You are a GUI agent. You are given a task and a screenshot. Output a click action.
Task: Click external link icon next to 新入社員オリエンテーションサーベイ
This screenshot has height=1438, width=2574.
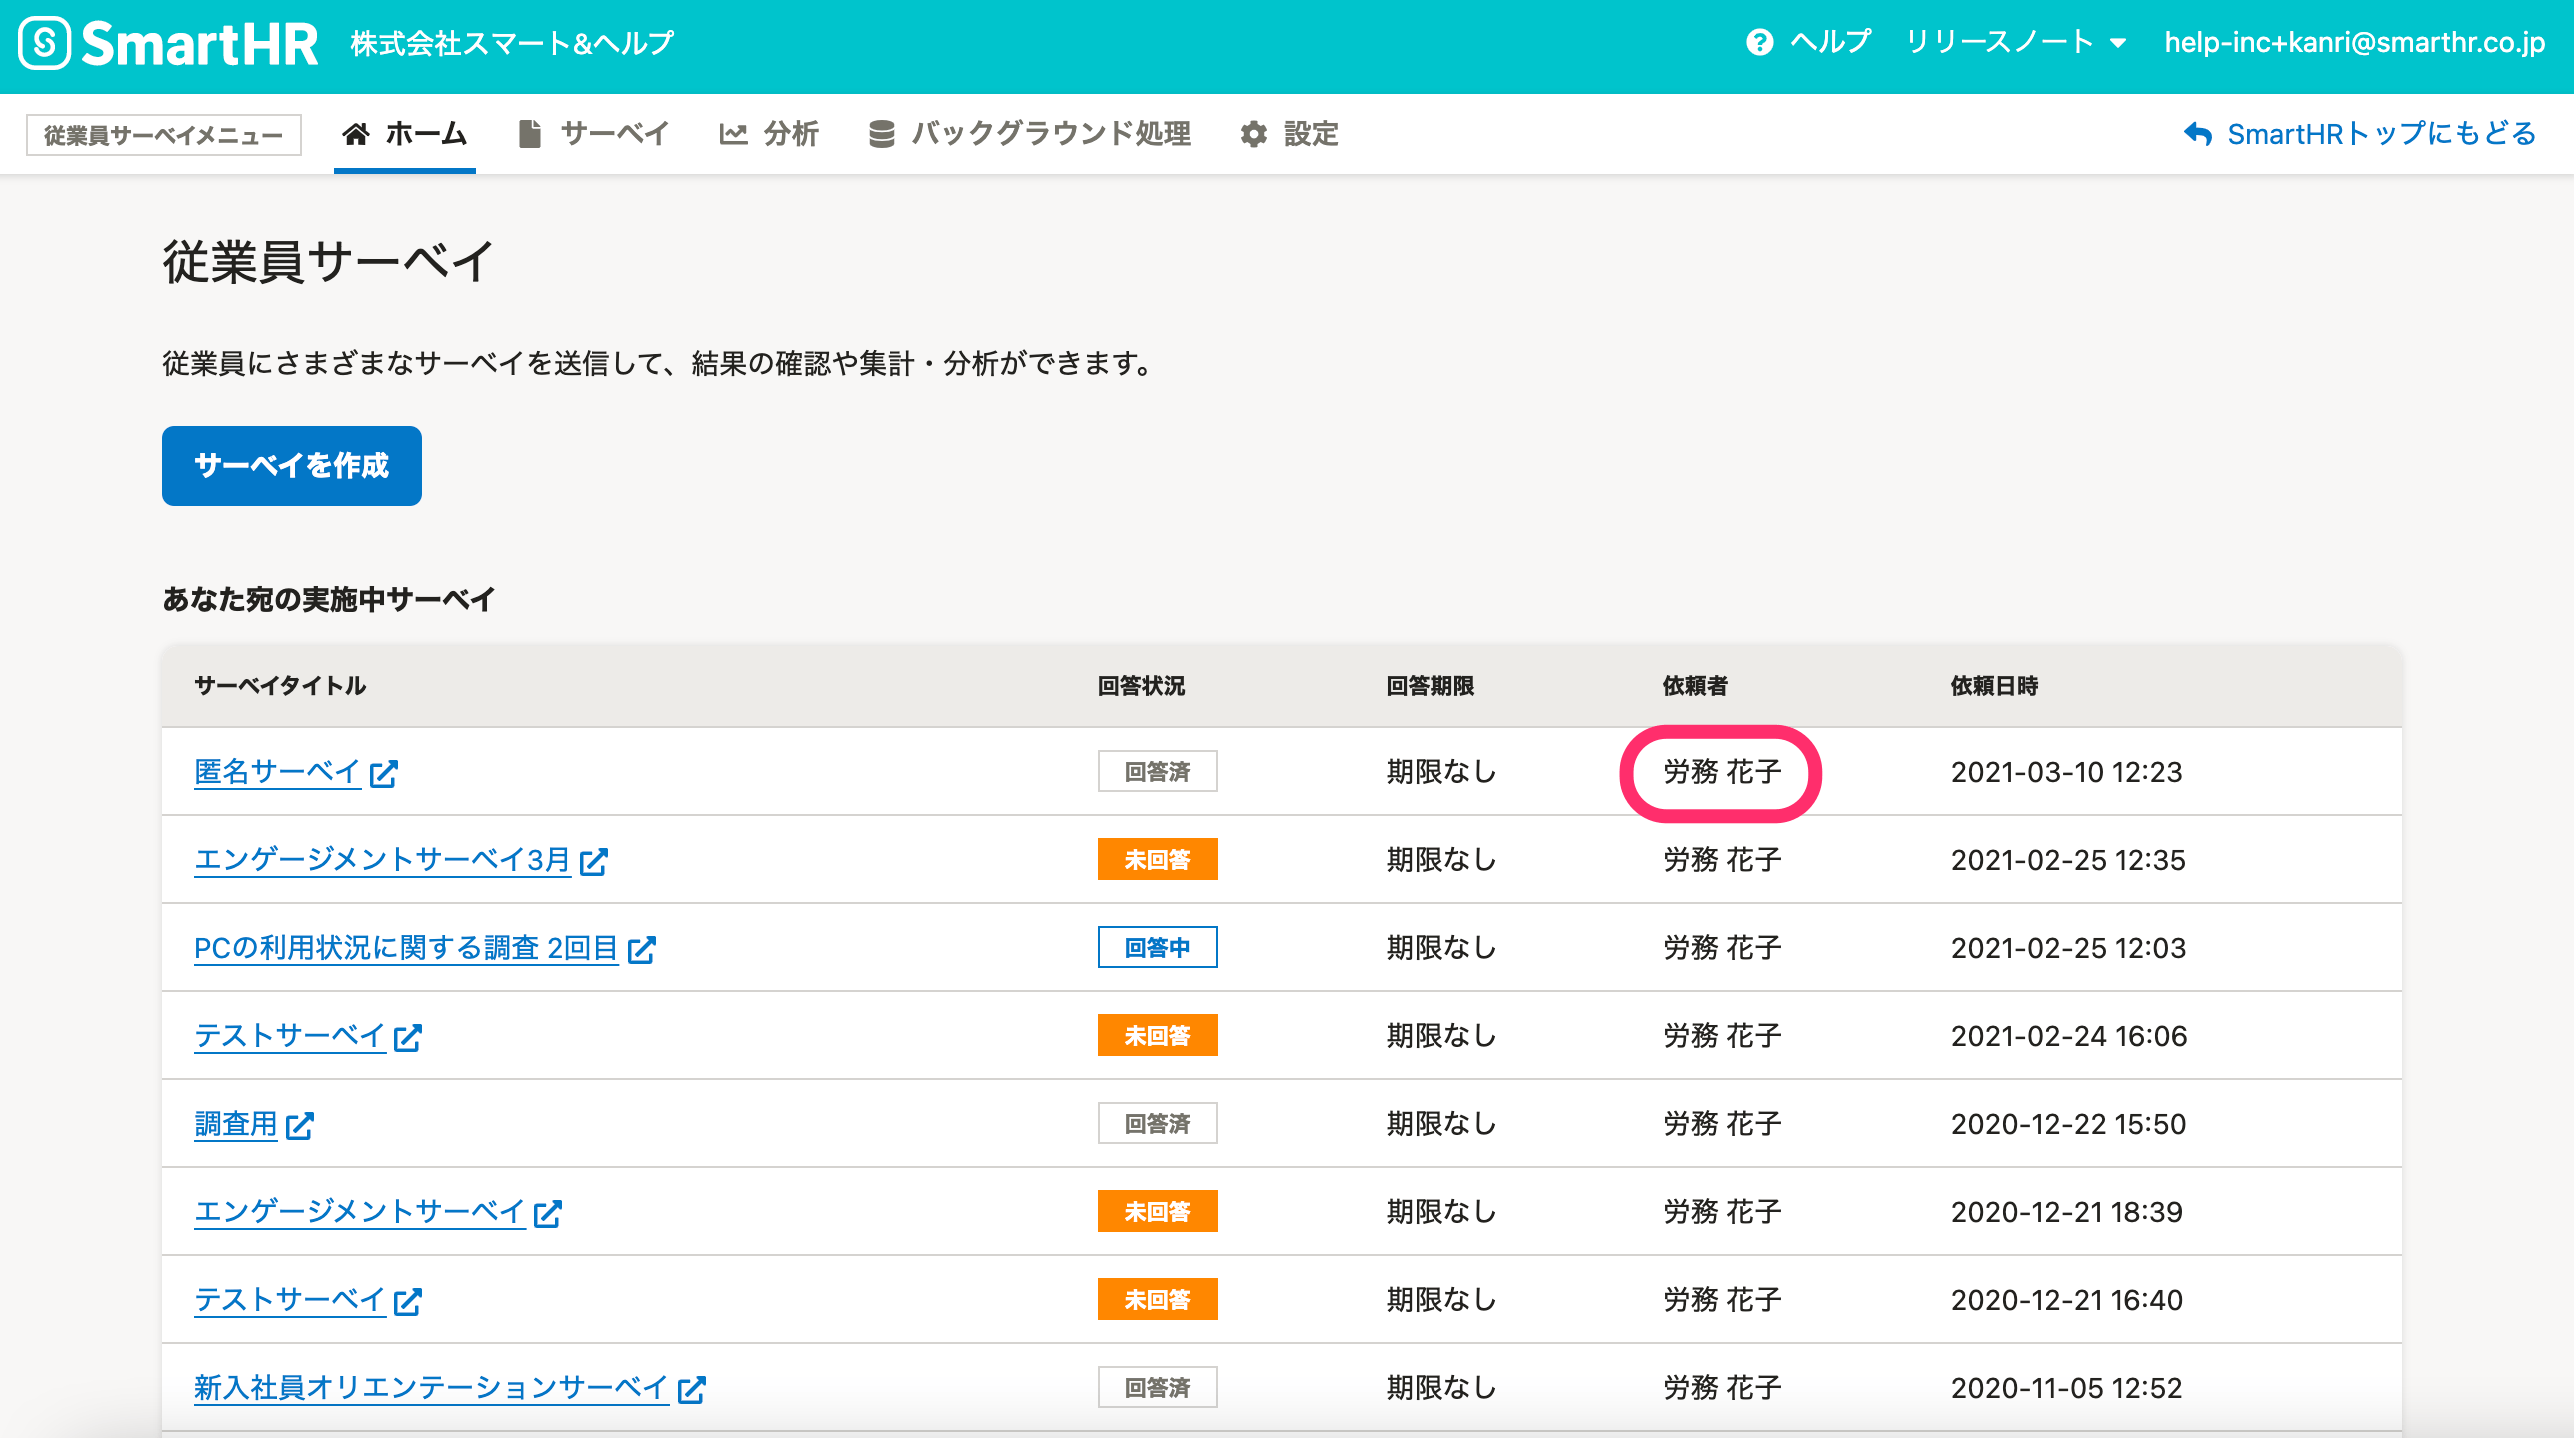coord(692,1389)
